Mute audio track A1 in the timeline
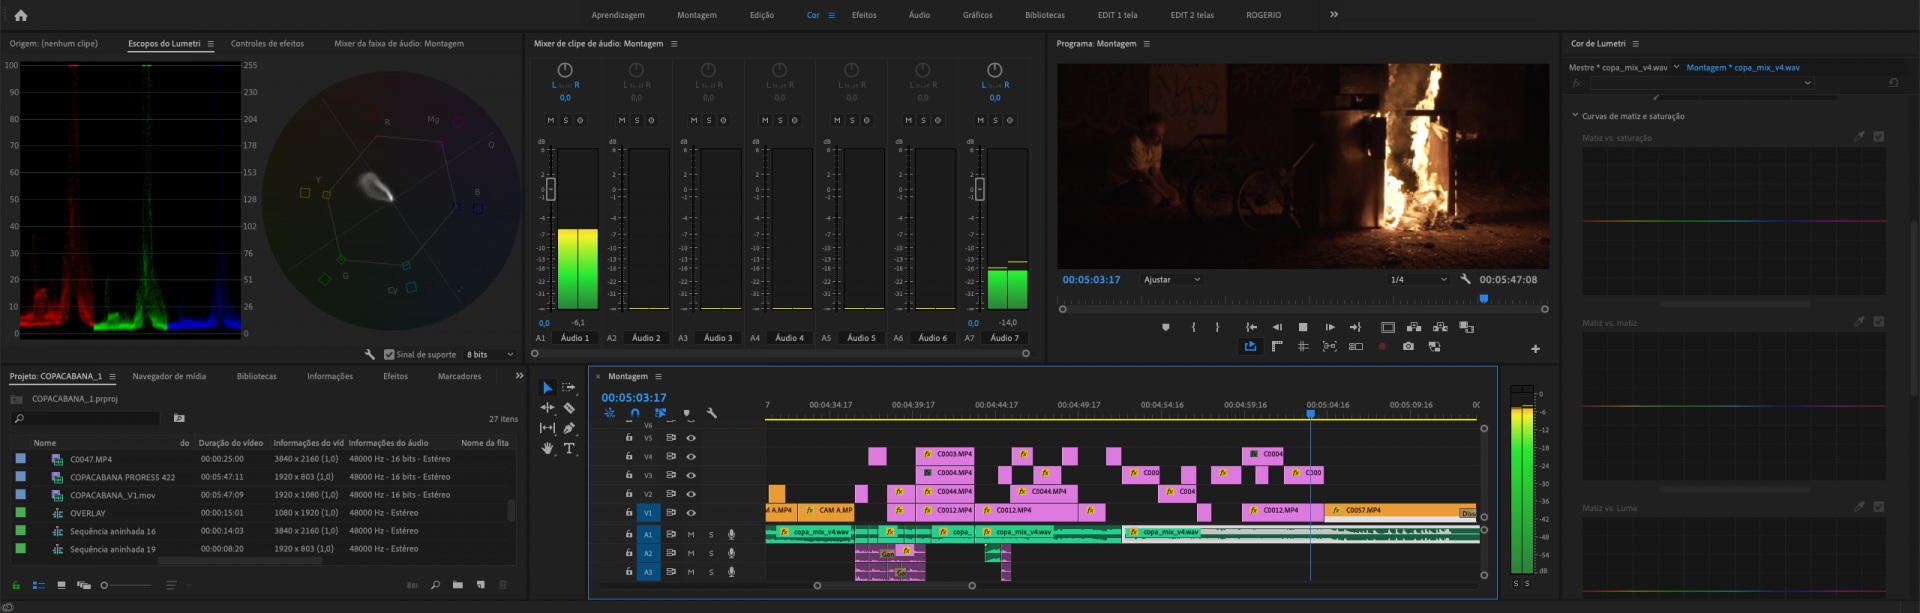Viewport: 1920px width, 613px height. coord(690,535)
